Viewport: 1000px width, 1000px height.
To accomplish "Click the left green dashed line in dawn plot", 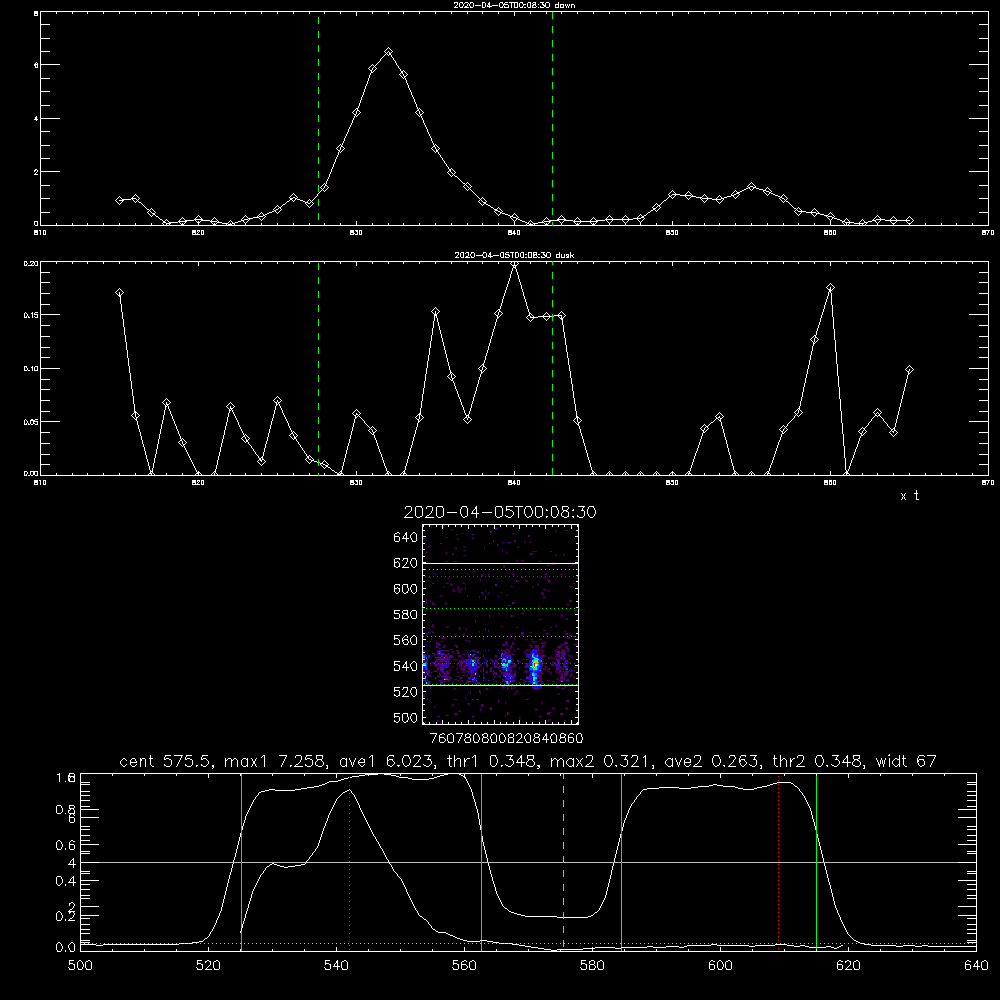I will pos(318,118).
